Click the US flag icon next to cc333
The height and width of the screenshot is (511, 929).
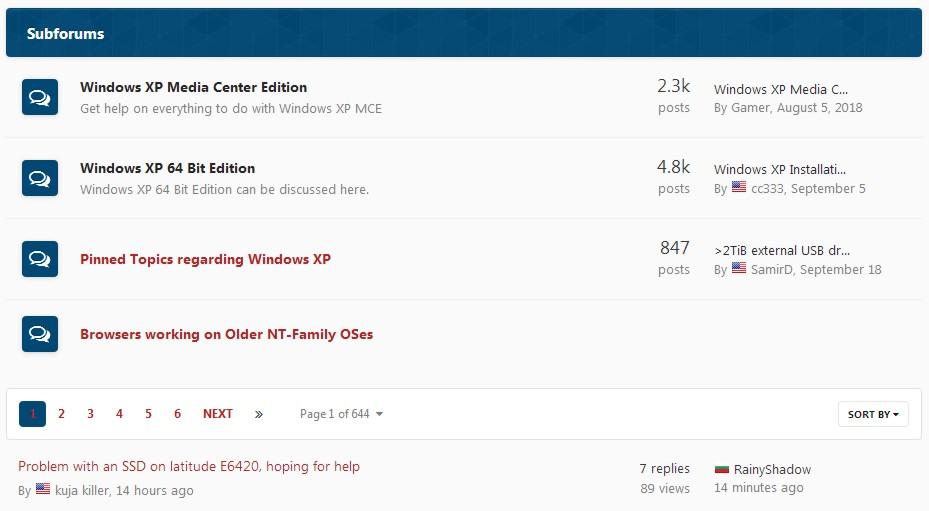(739, 187)
